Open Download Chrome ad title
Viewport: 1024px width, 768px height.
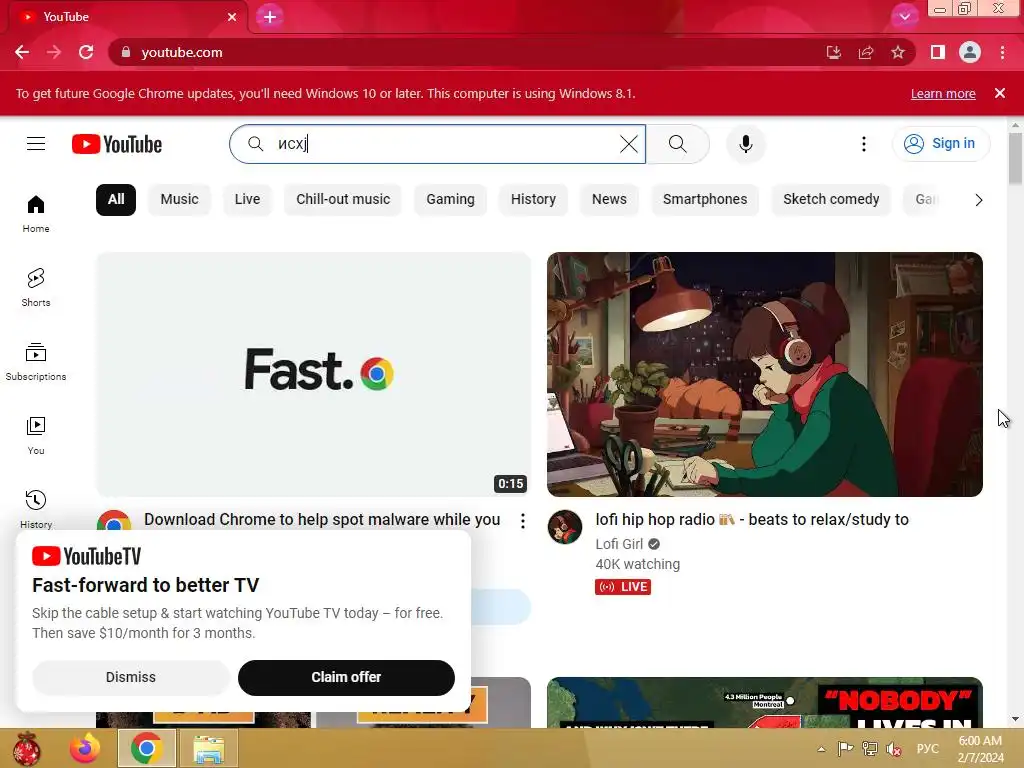pos(322,520)
